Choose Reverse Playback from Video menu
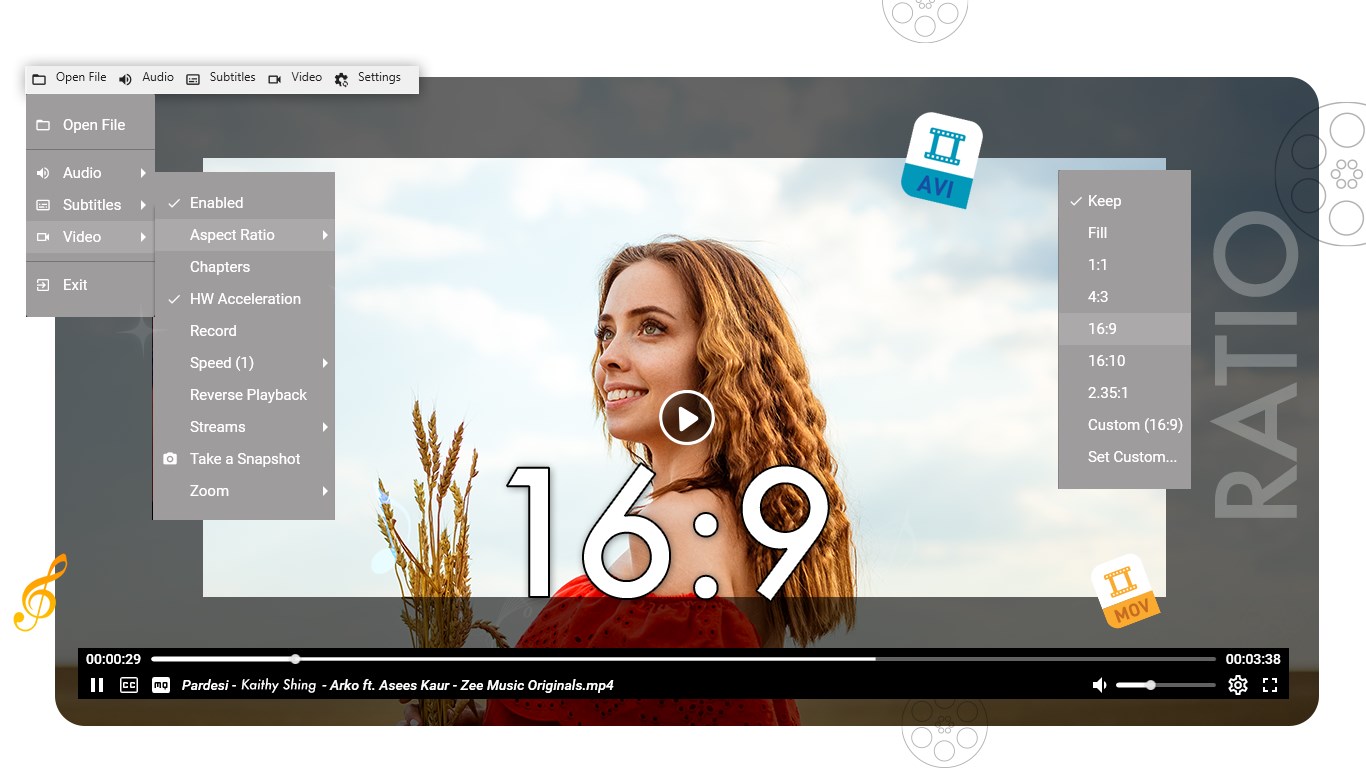 248,394
